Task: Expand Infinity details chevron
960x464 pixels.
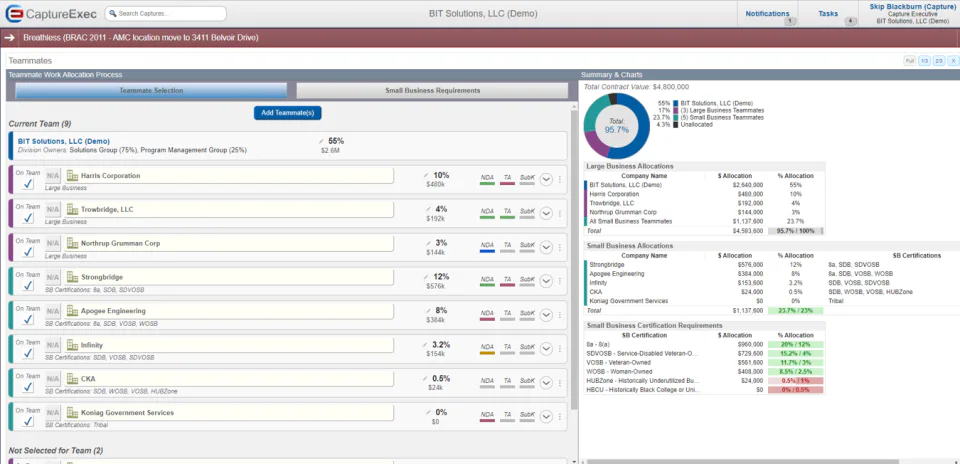Action: (x=546, y=349)
